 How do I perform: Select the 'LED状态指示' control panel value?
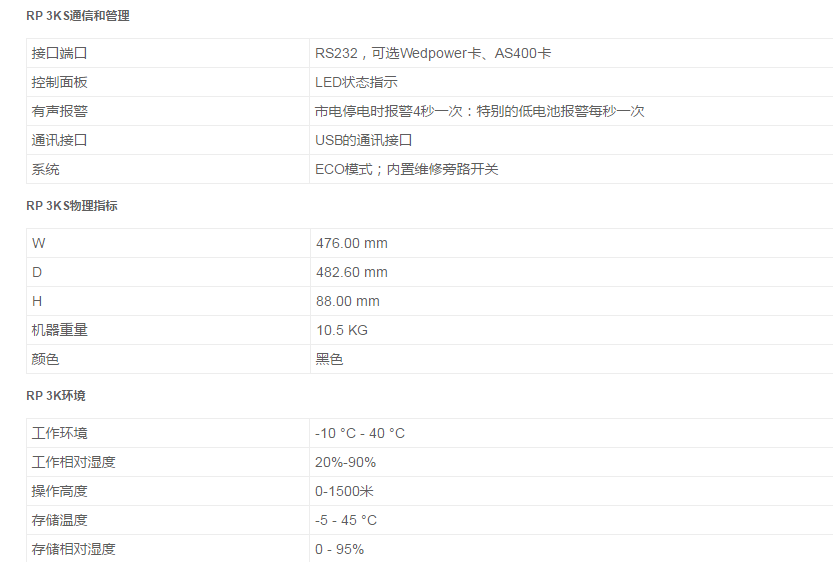tap(356, 82)
